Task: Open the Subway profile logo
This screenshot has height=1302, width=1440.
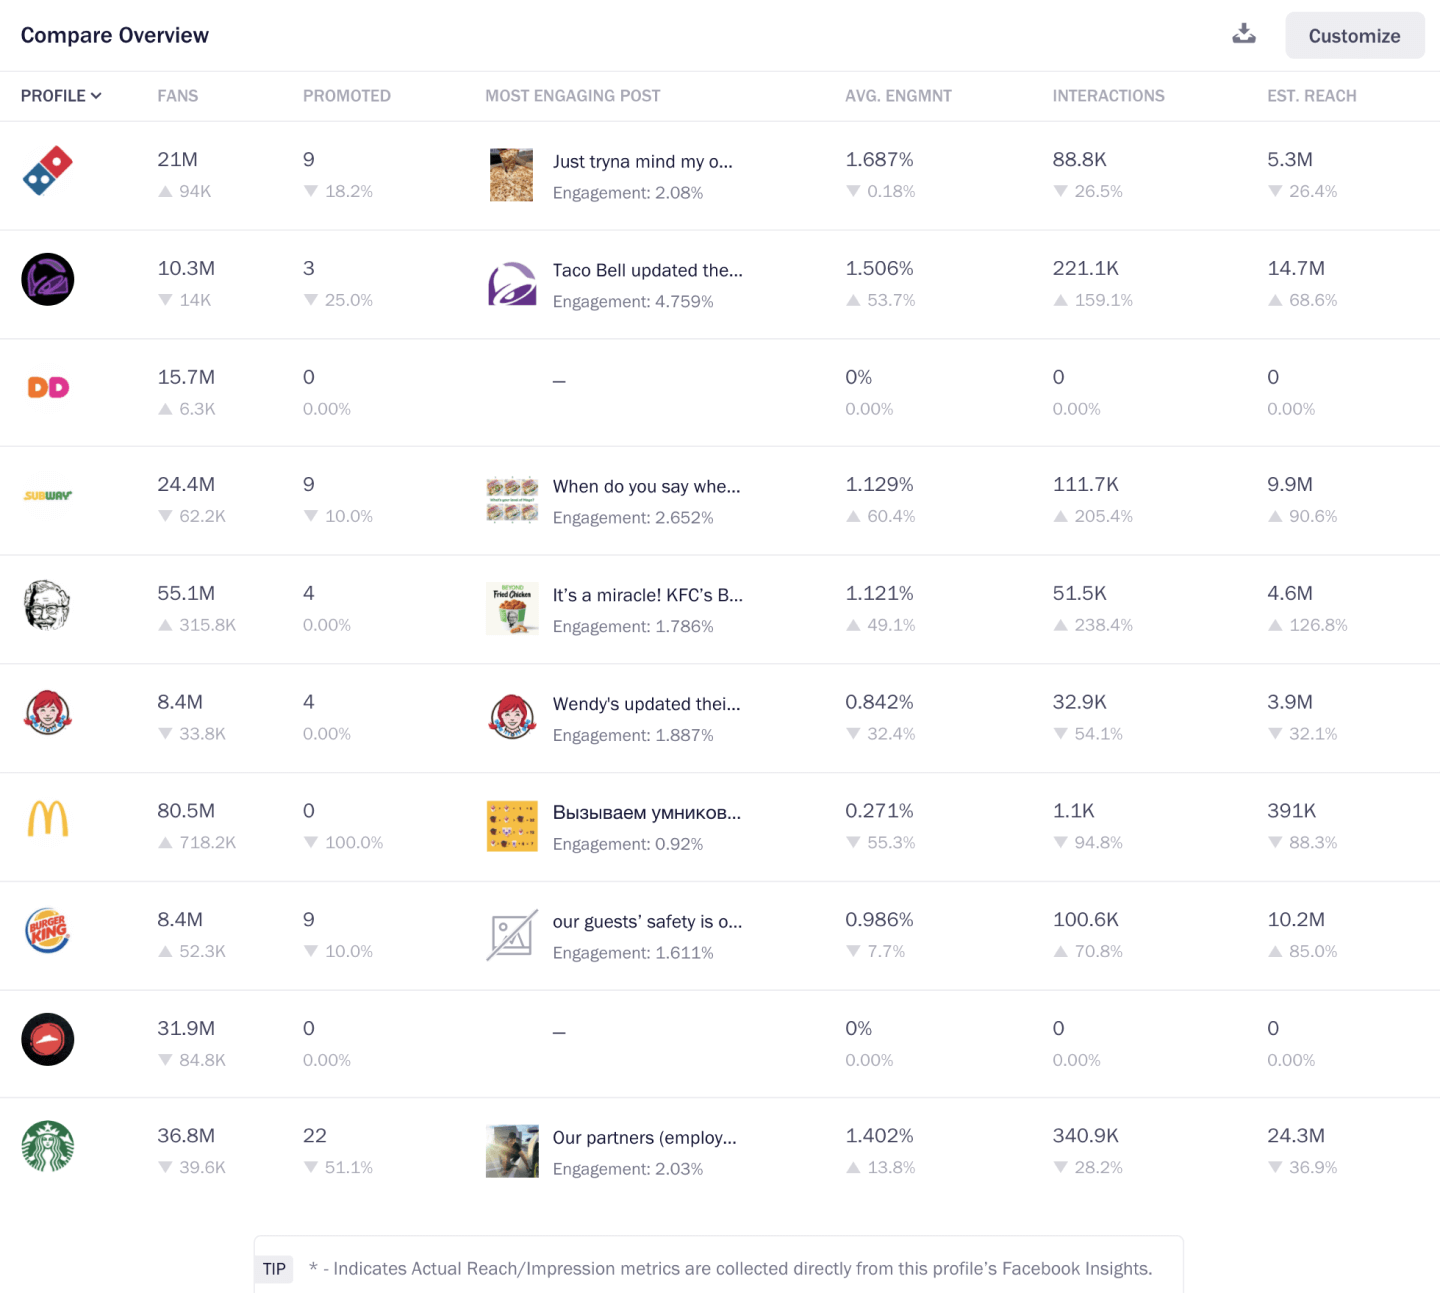Action: (x=48, y=495)
